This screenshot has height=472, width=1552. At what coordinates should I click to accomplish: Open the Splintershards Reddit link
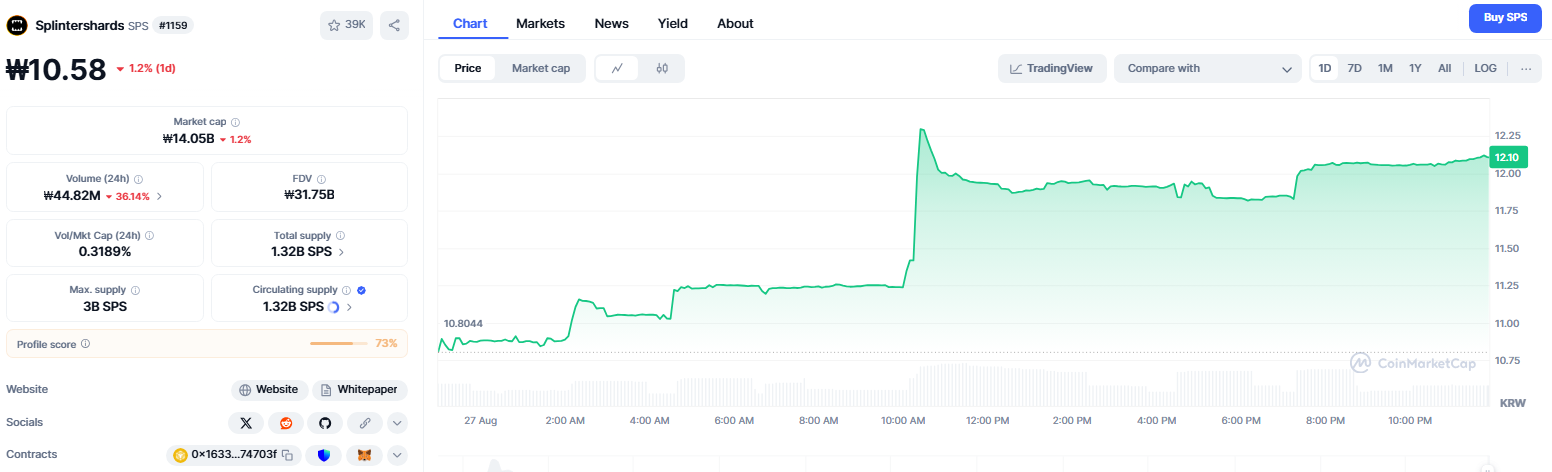click(x=286, y=422)
